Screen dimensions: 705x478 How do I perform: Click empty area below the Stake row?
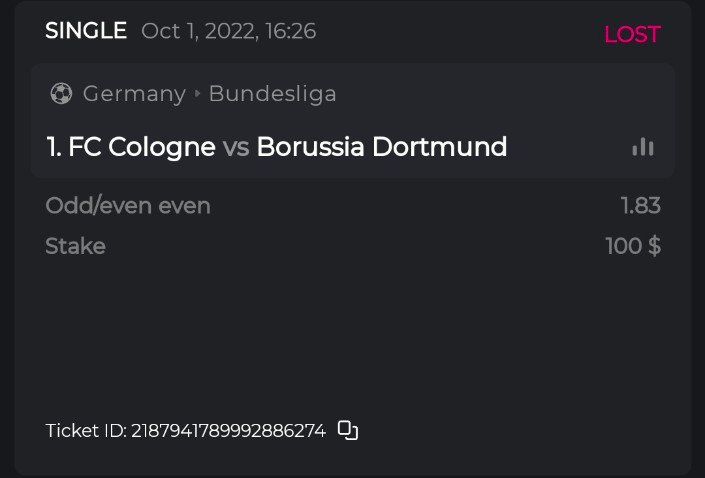click(x=350, y=330)
